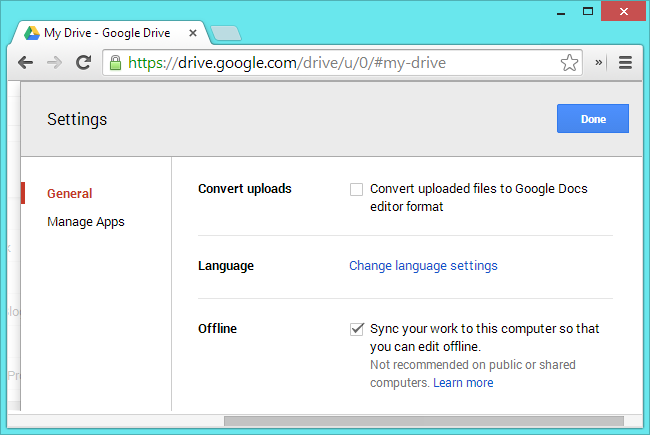Switch to the My Drive - Google Drive tab
This screenshot has height=435, width=650.
110,33
